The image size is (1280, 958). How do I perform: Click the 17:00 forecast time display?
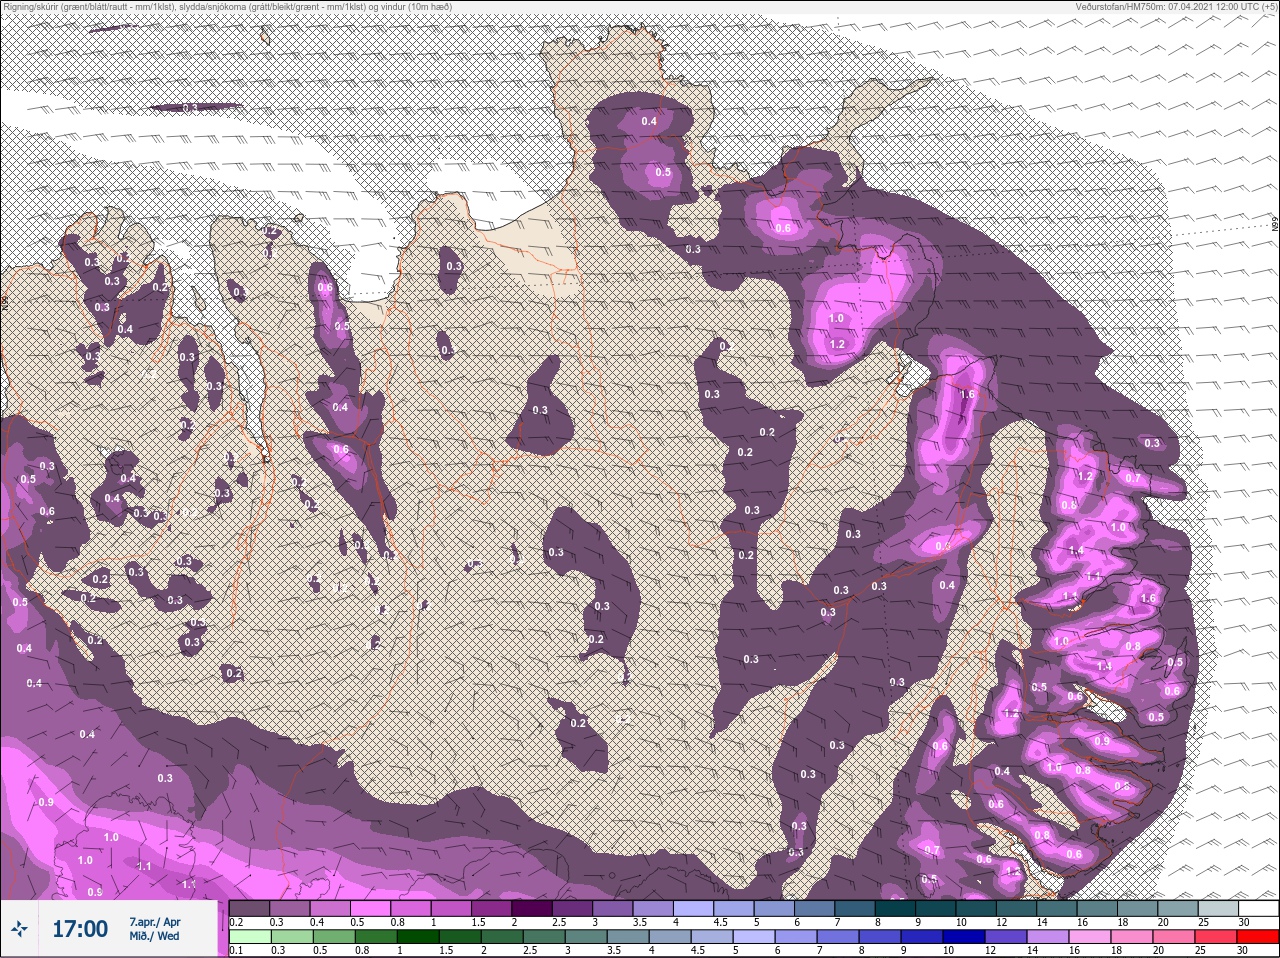pos(80,929)
